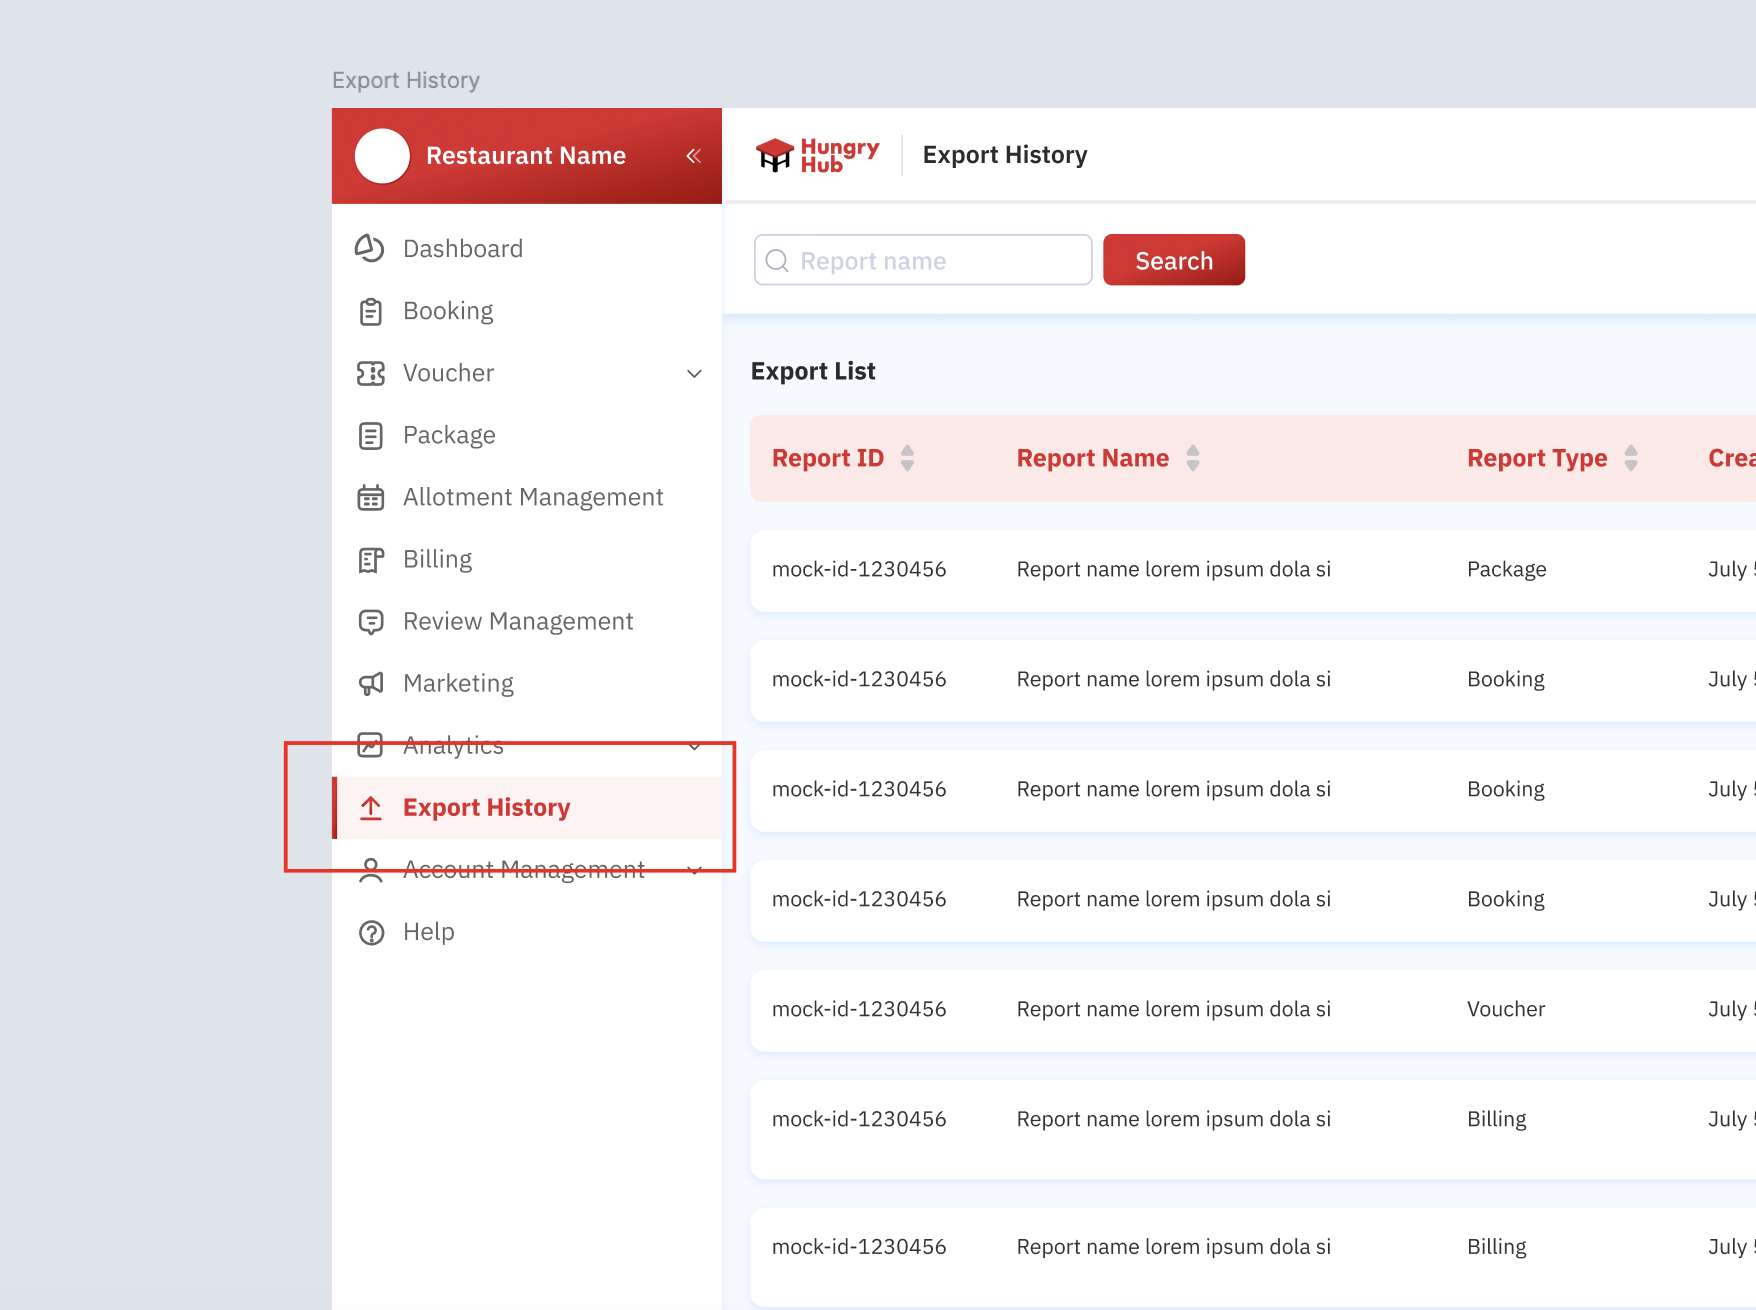Click the Package document icon
1756x1310 pixels.
[370, 436]
